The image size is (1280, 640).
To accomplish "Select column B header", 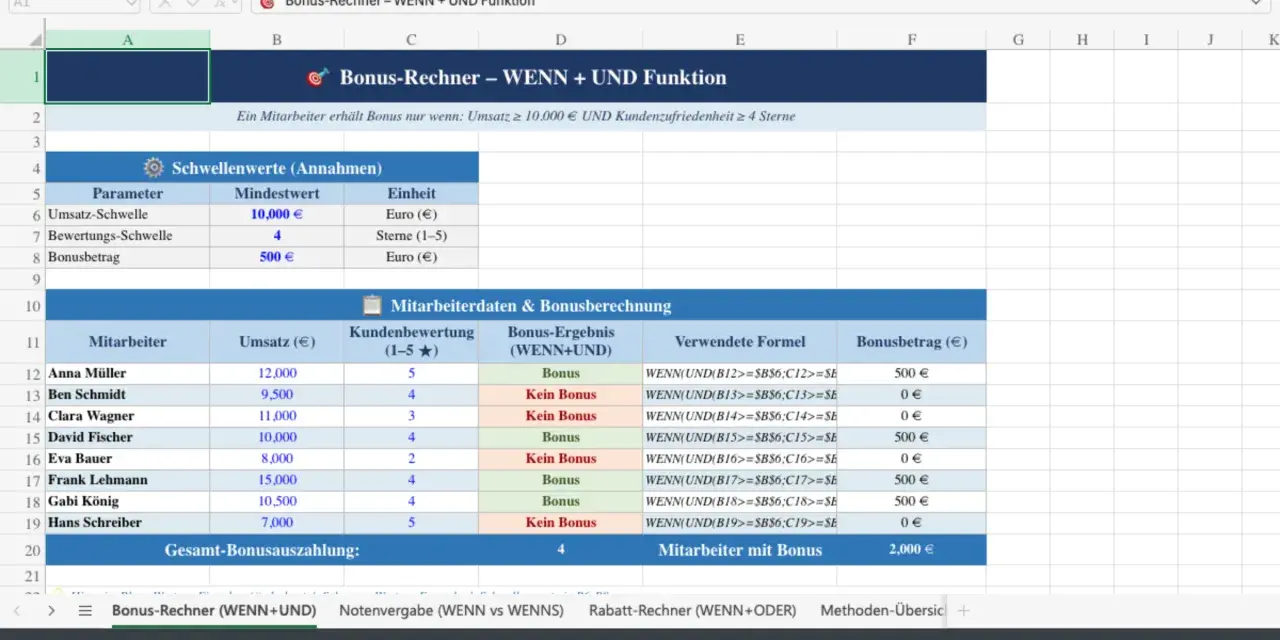I will click(277, 40).
